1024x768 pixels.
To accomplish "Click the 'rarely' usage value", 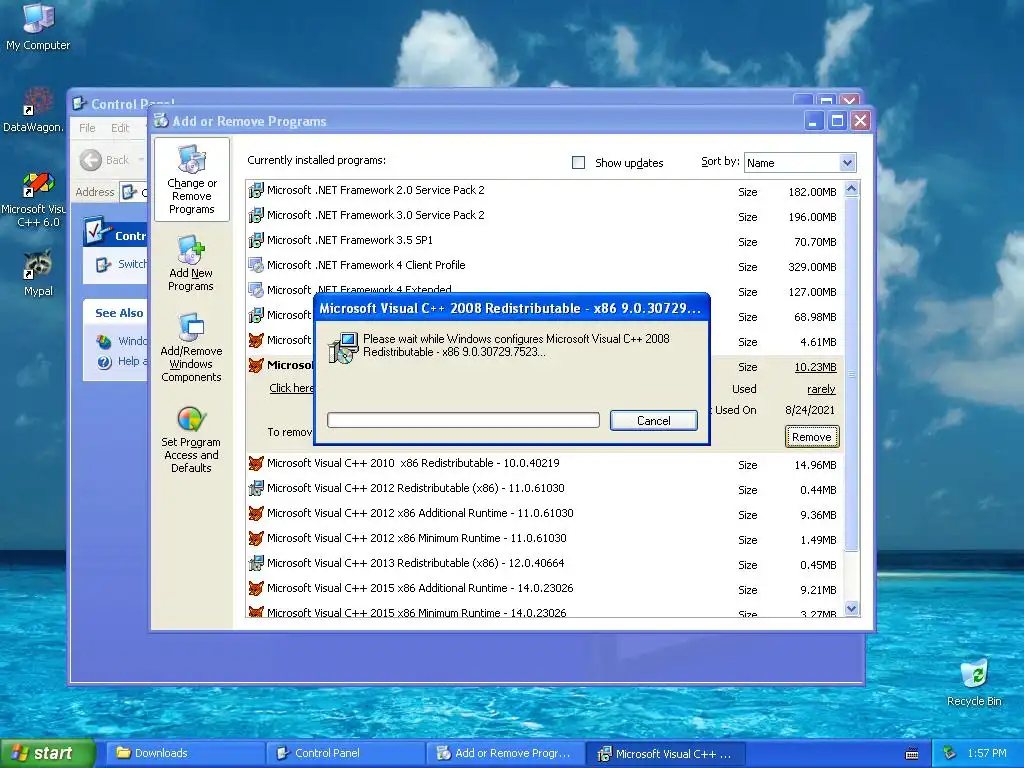I will 821,389.
